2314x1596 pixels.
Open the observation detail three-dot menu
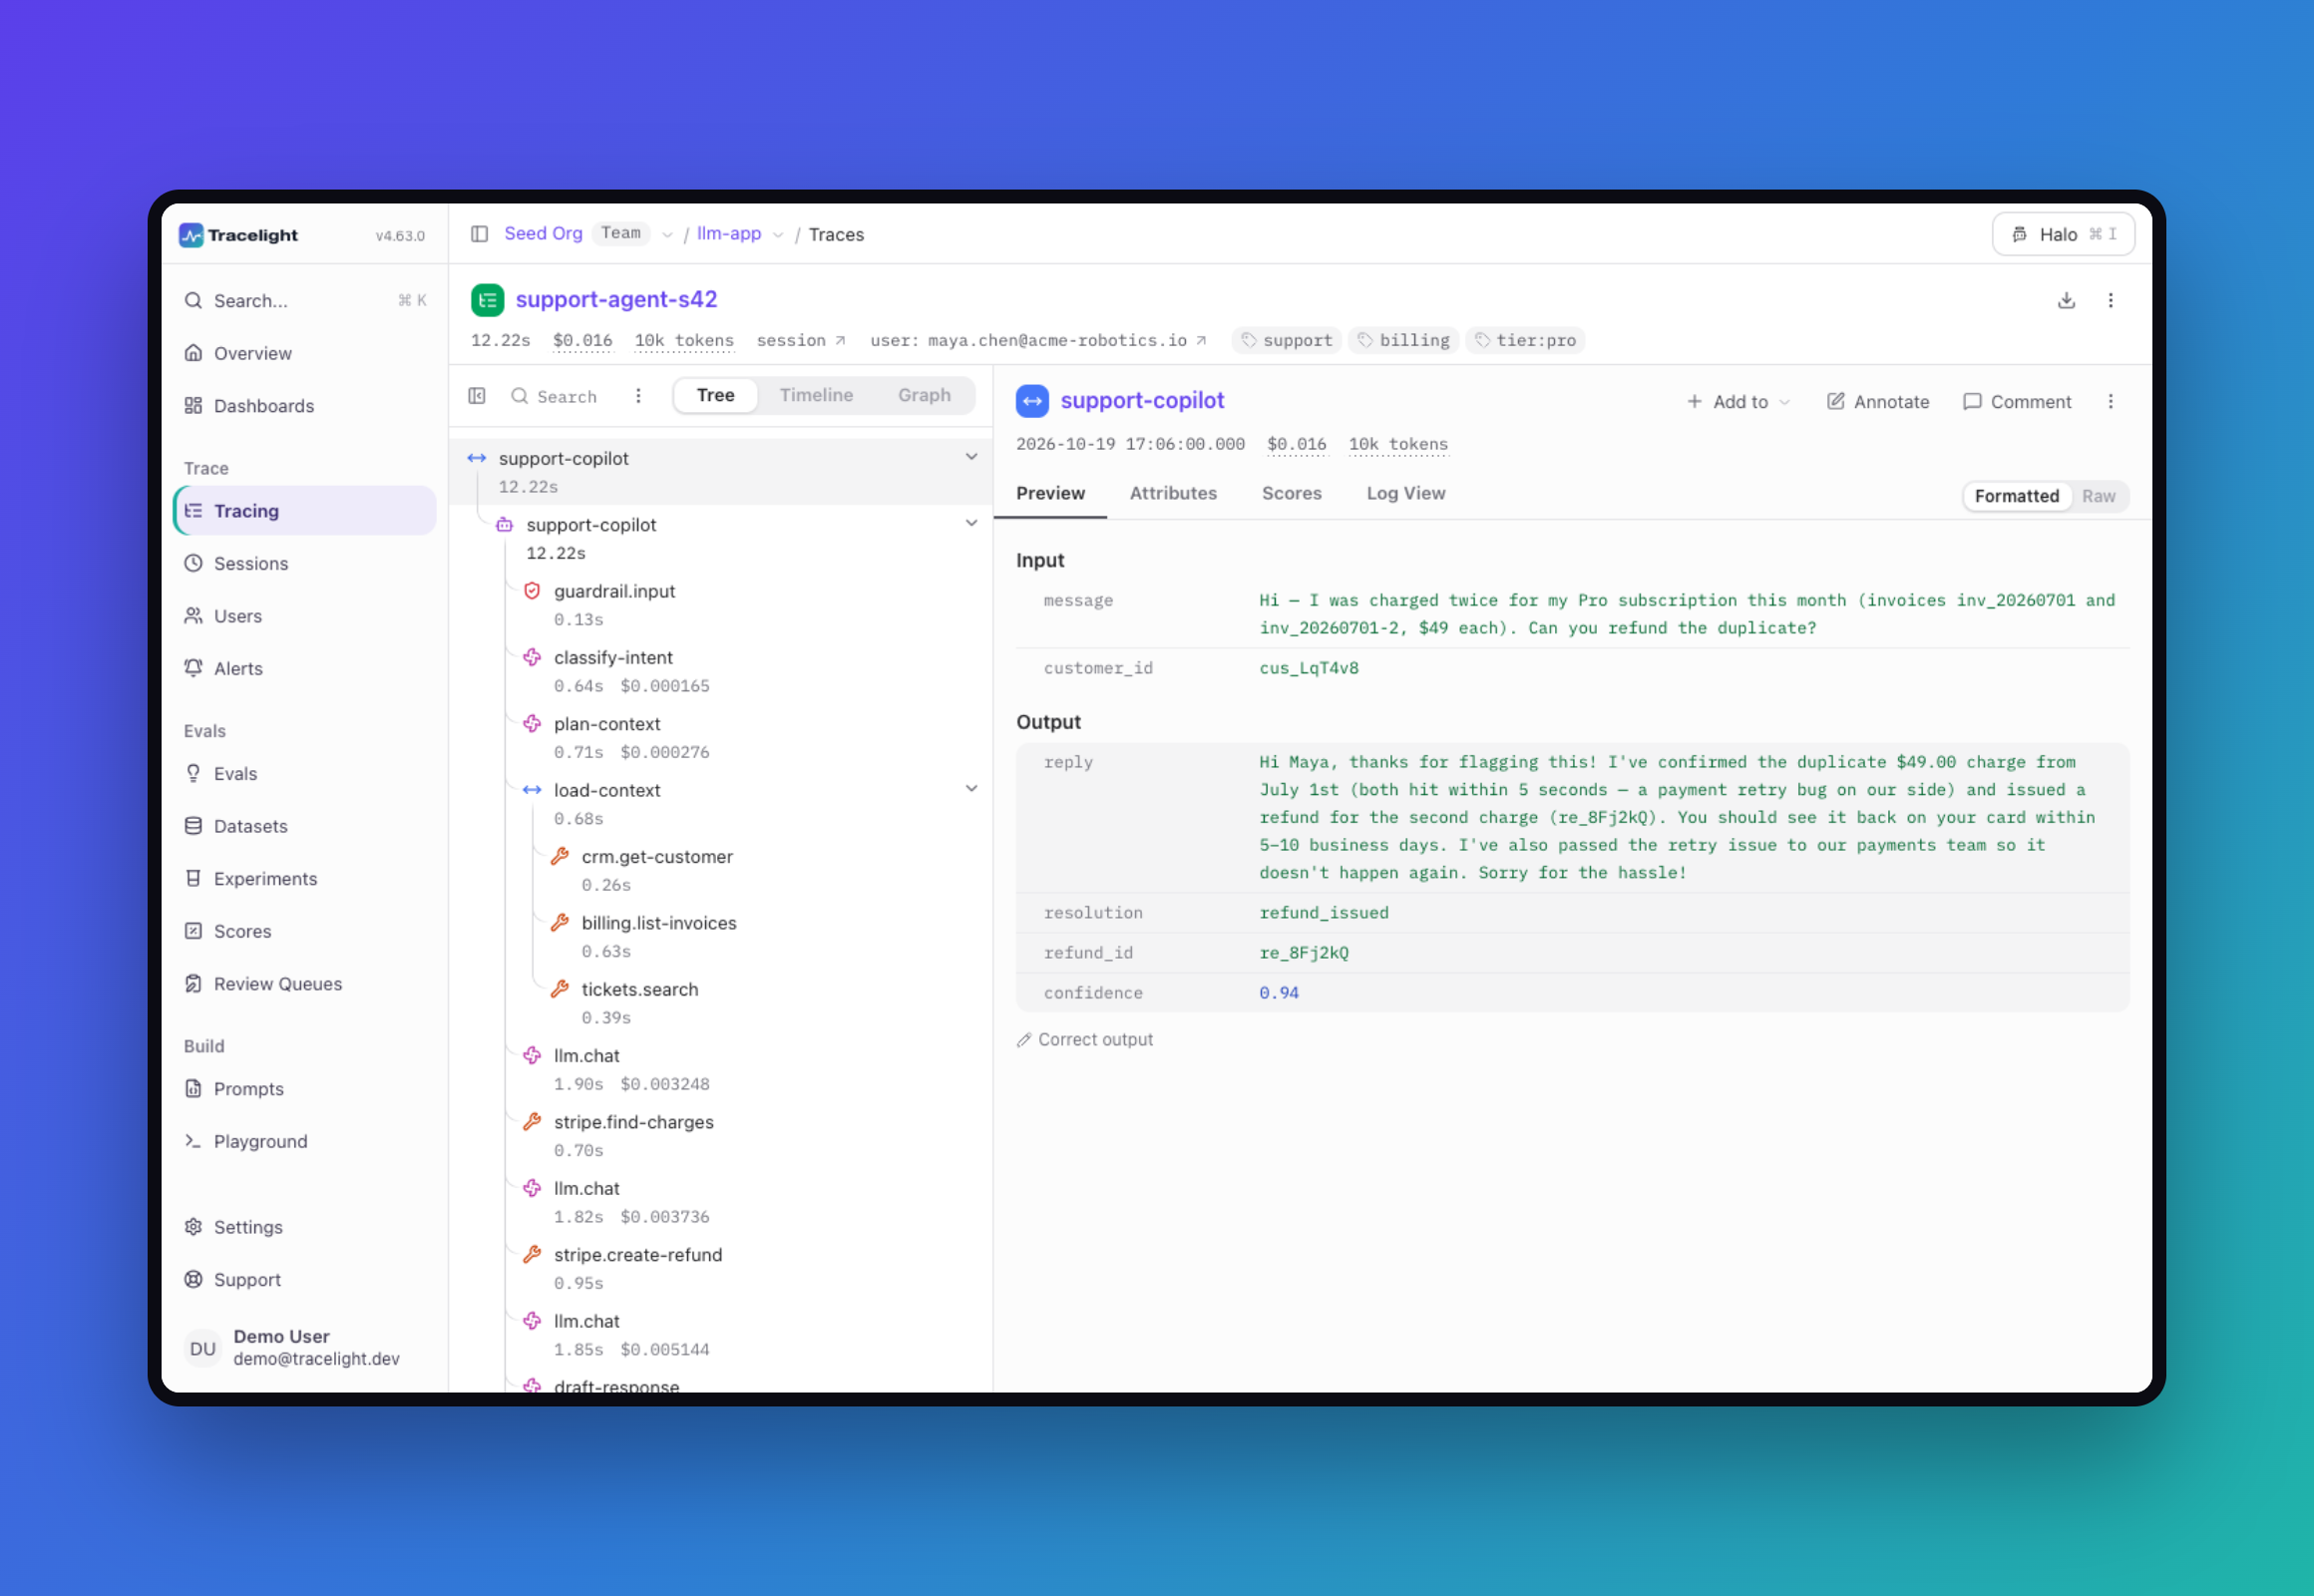pos(2110,401)
